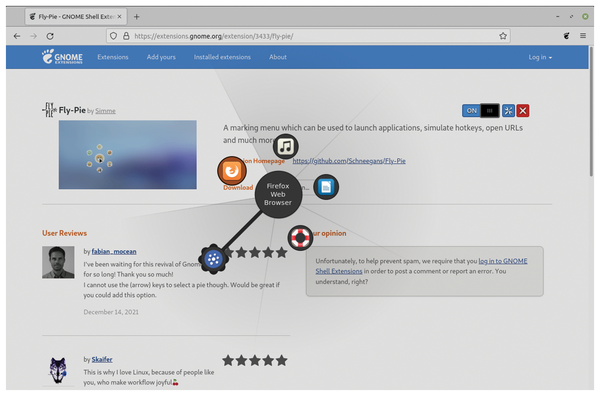Viewport: 600px width, 396px height.
Task: Select the blue flower-shaped pie item
Action: pos(214,259)
